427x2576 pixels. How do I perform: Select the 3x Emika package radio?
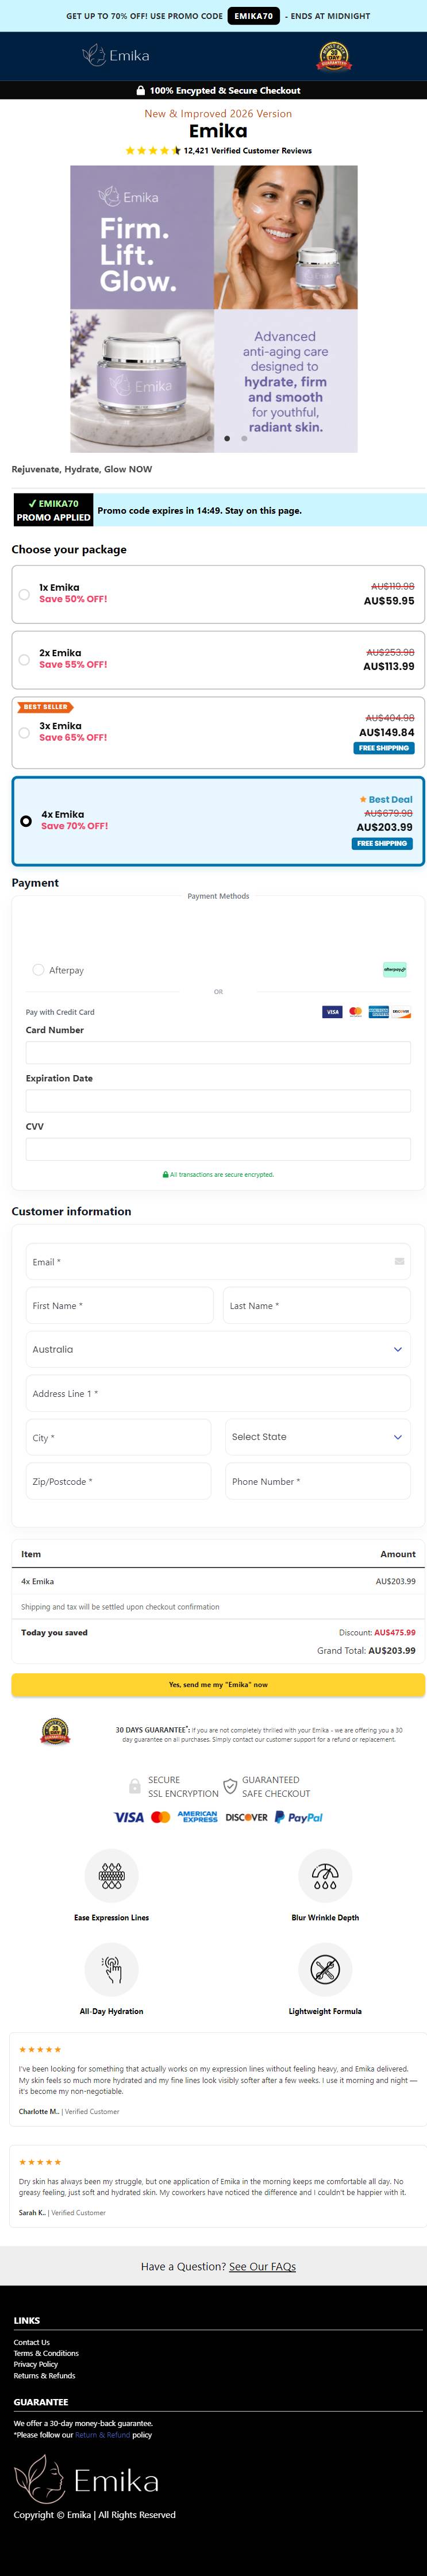24,732
